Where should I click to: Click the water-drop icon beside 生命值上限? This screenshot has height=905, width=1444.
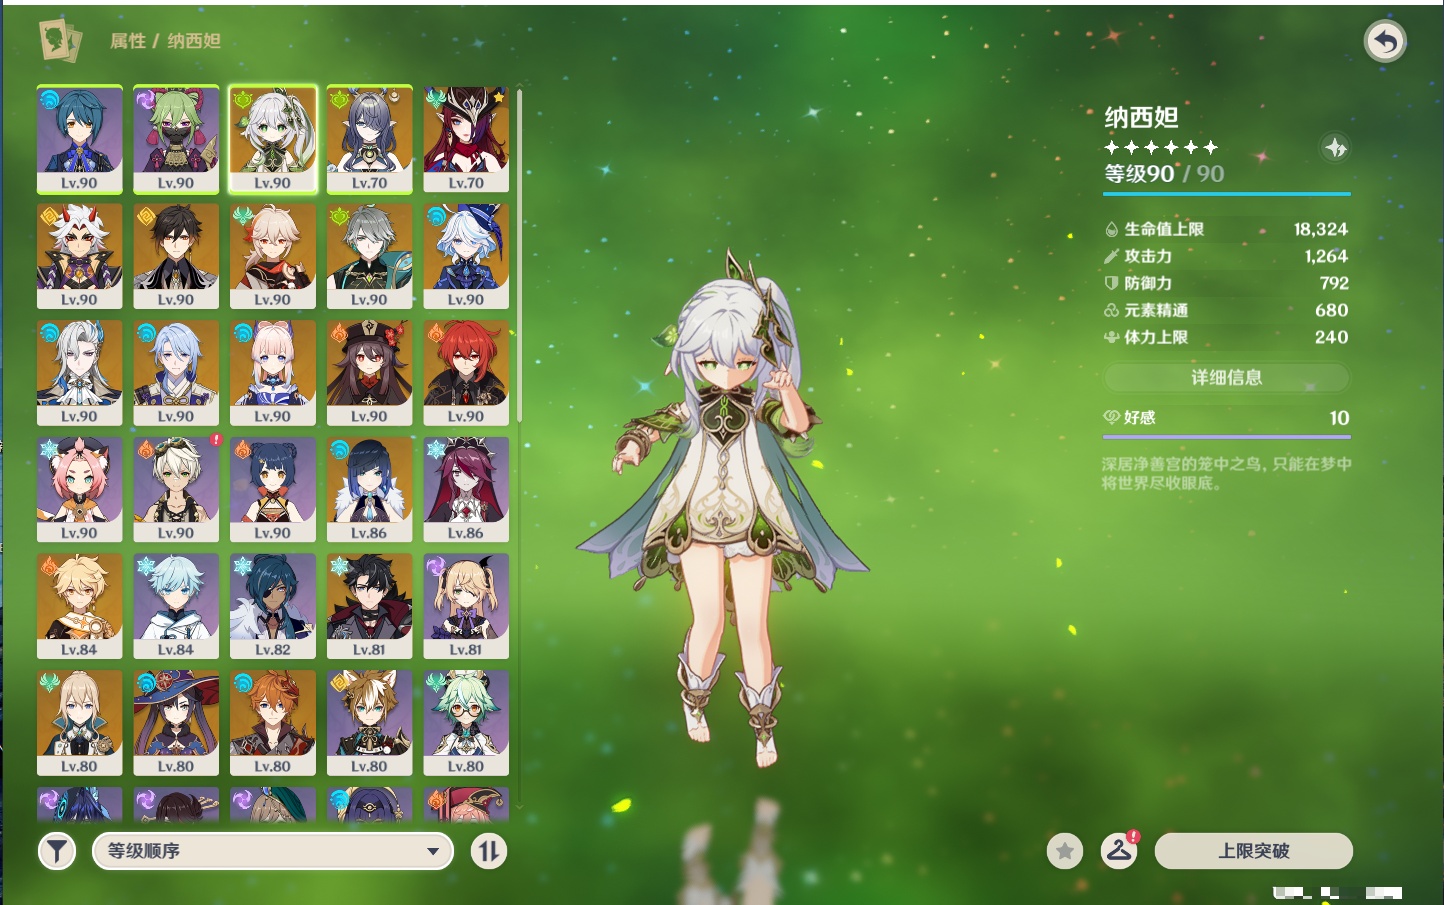(x=1111, y=229)
